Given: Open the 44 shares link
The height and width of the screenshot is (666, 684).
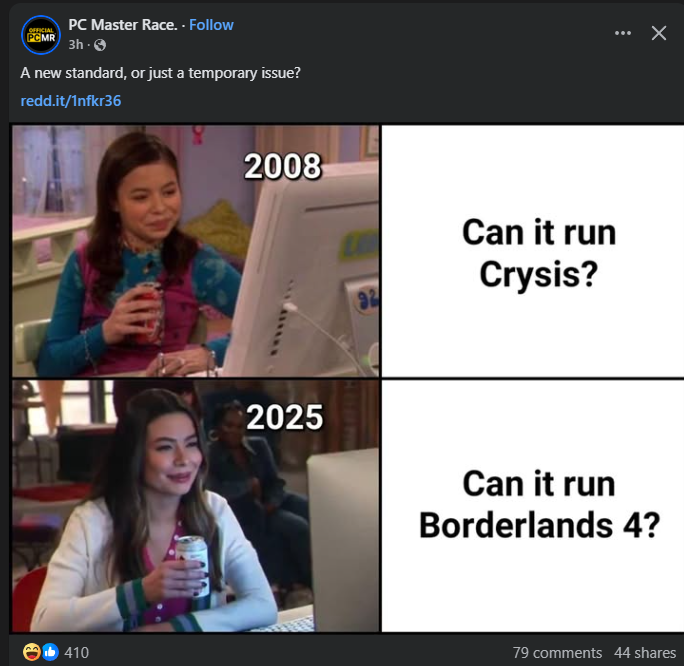Looking at the screenshot, I should pyautogui.click(x=645, y=652).
